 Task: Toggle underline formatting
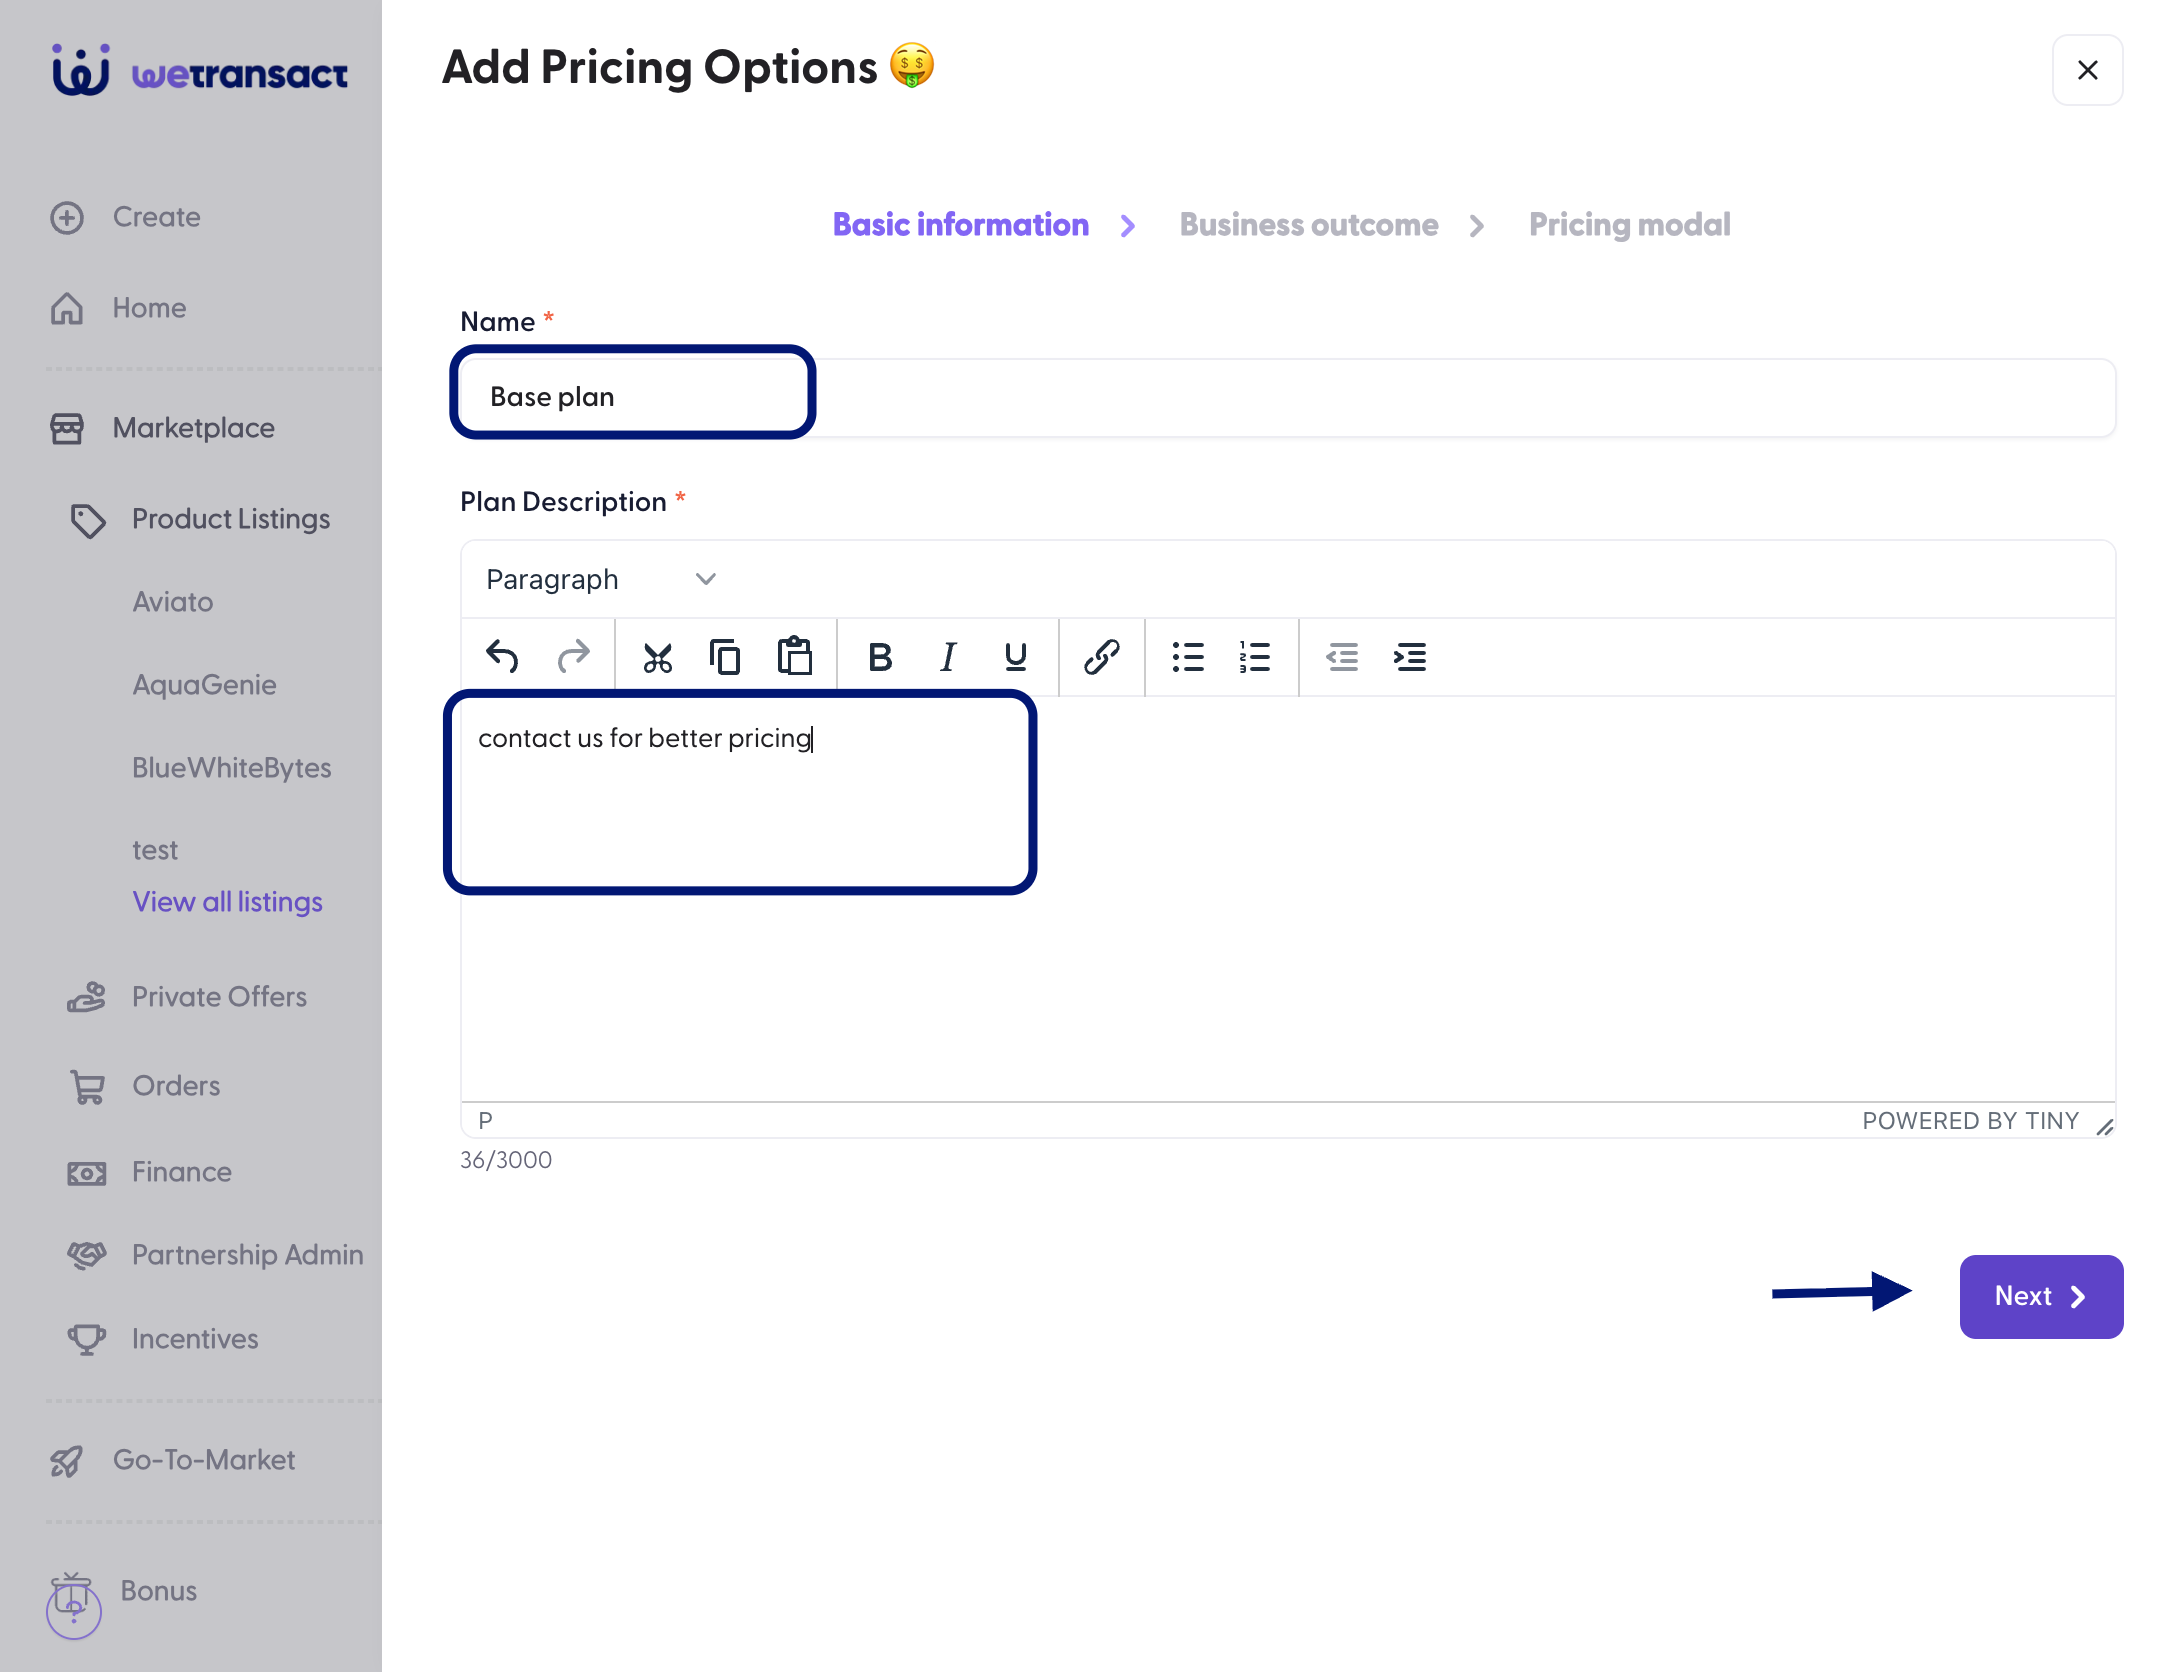[1016, 657]
